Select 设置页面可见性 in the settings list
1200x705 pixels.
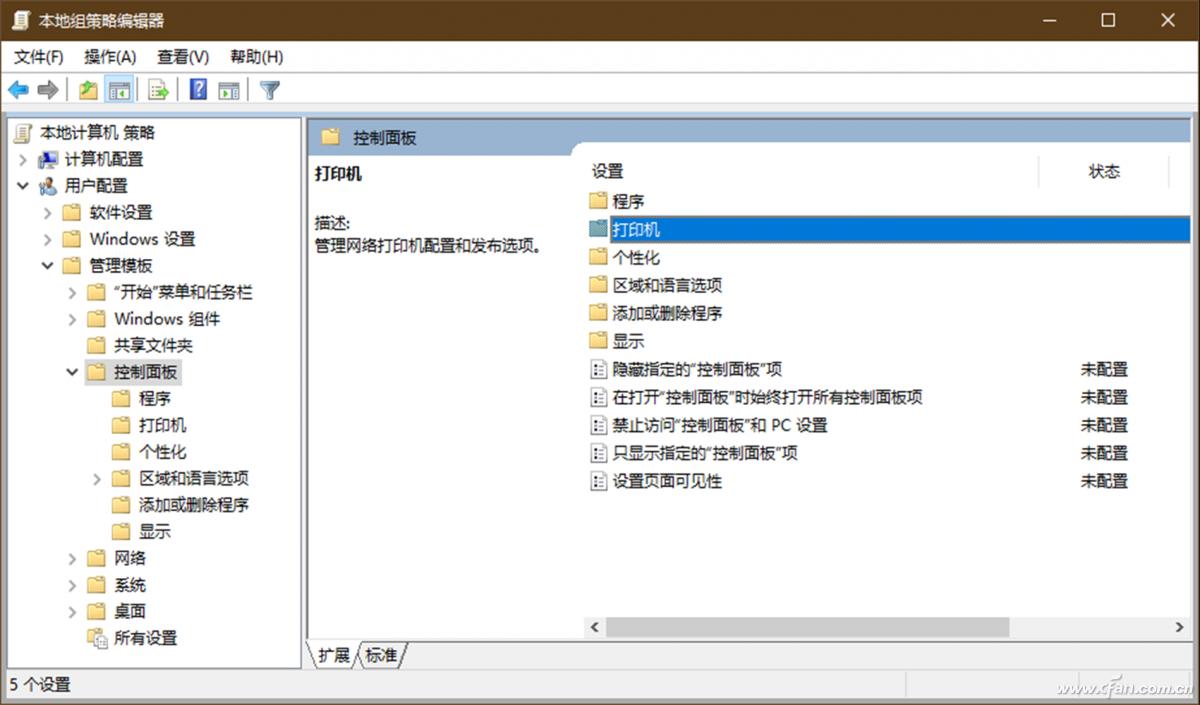666,481
